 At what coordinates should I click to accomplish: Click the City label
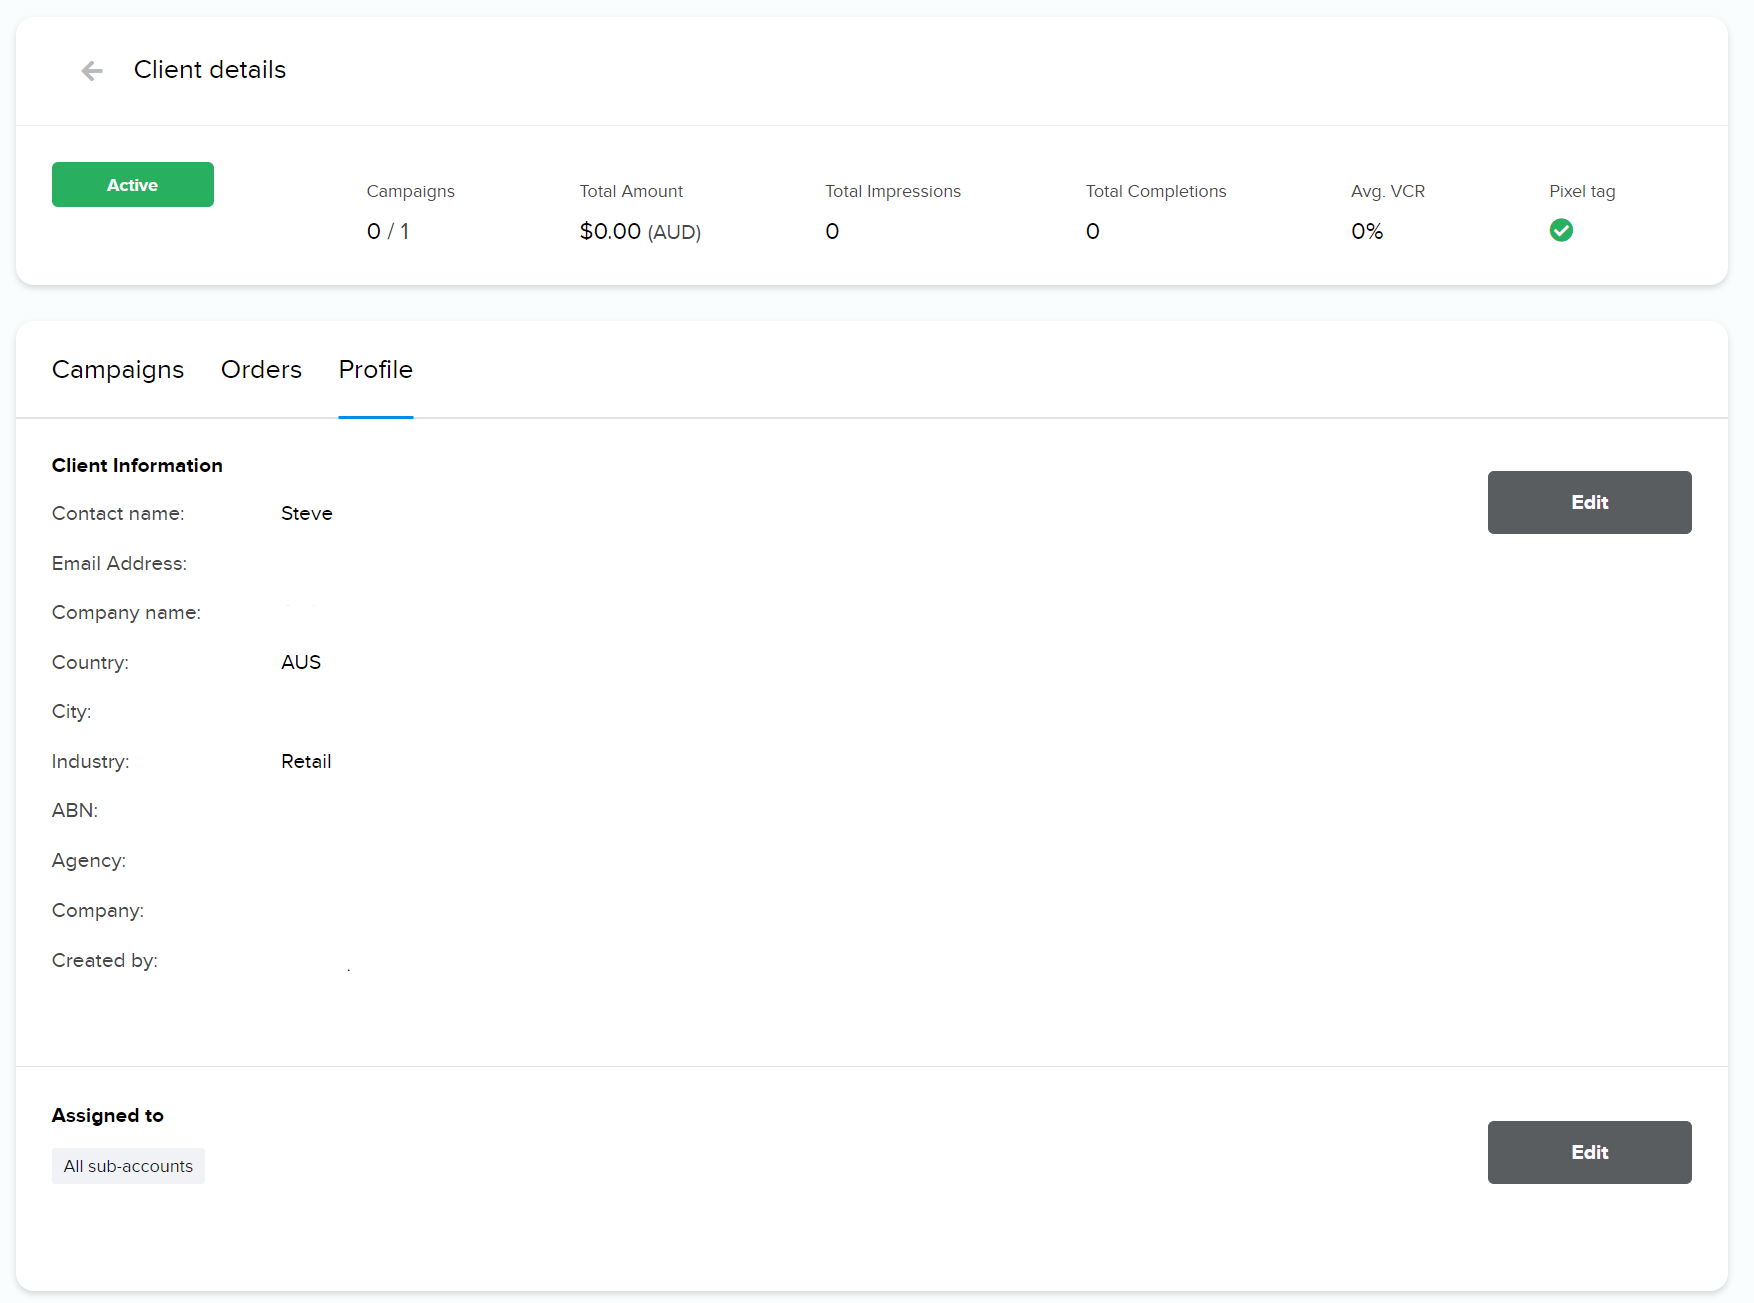72,712
